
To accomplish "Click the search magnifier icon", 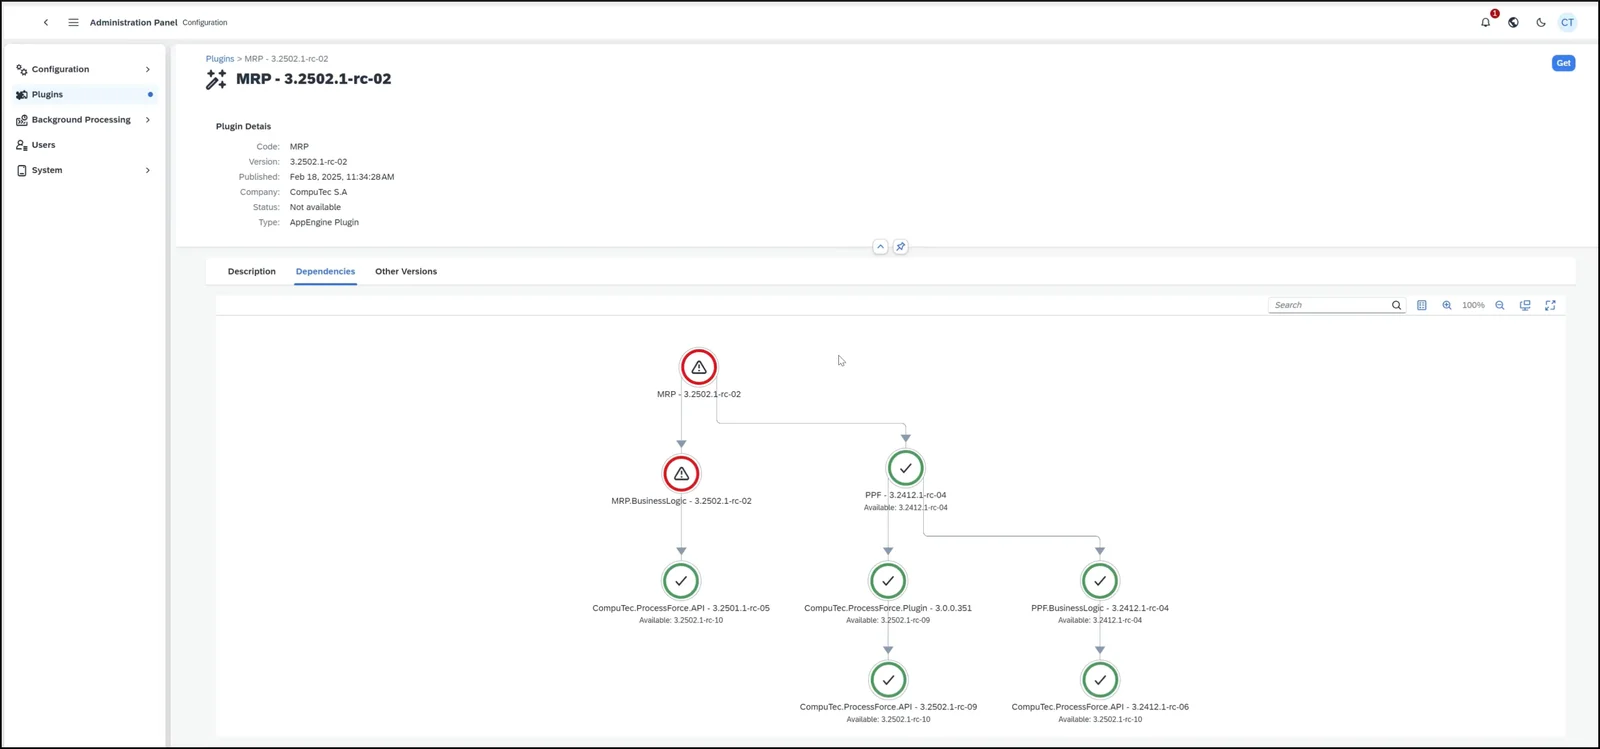I will coord(1397,305).
